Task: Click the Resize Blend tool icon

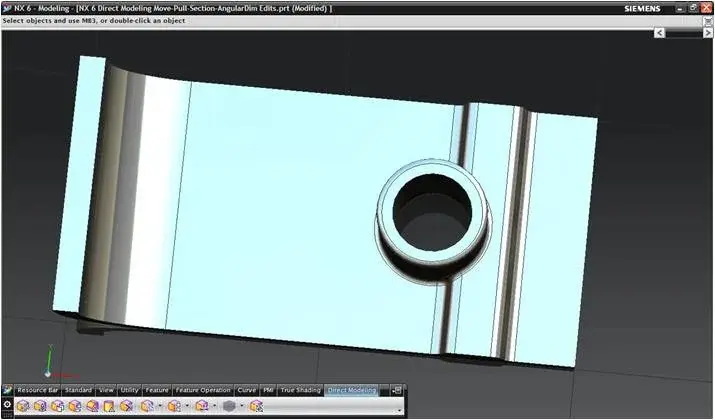Action: (x=93, y=407)
